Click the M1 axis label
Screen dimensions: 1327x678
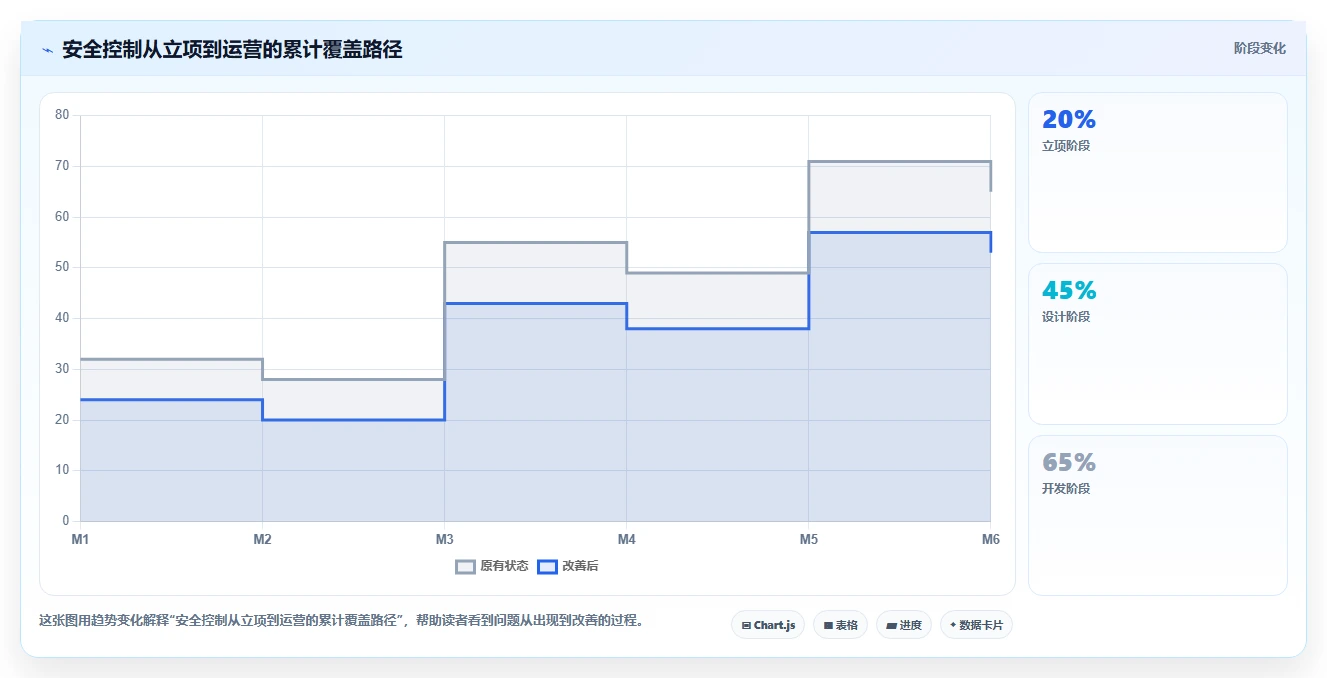click(80, 540)
